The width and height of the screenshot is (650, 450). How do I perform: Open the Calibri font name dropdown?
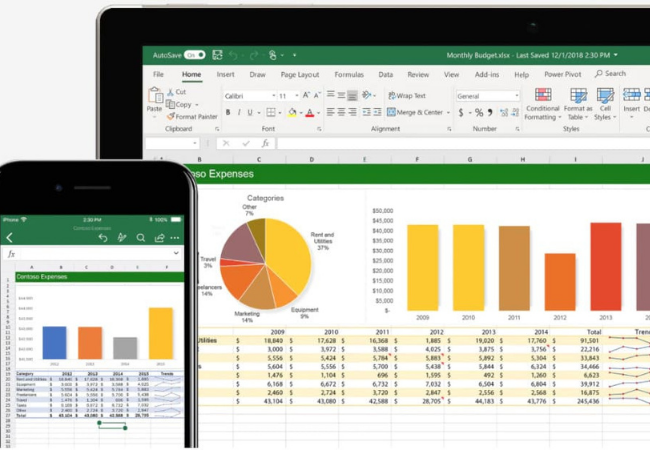click(247, 96)
